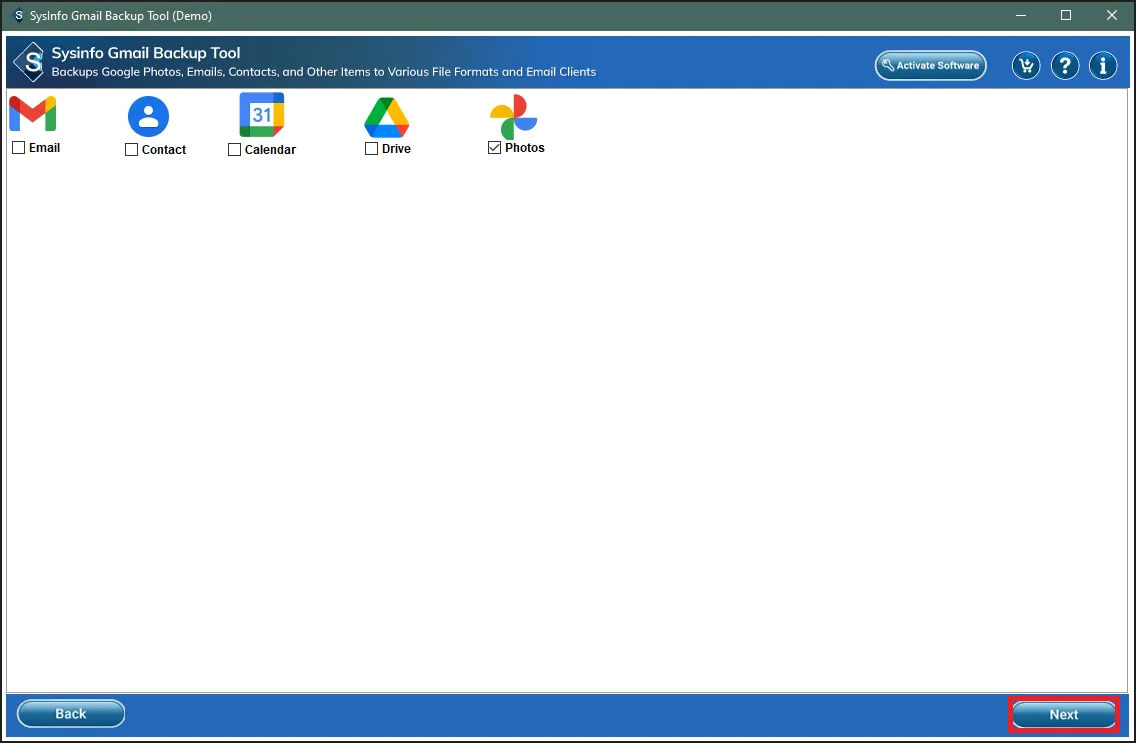This screenshot has width=1136, height=743.
Task: Enable the Email checkbox
Action: coord(19,148)
